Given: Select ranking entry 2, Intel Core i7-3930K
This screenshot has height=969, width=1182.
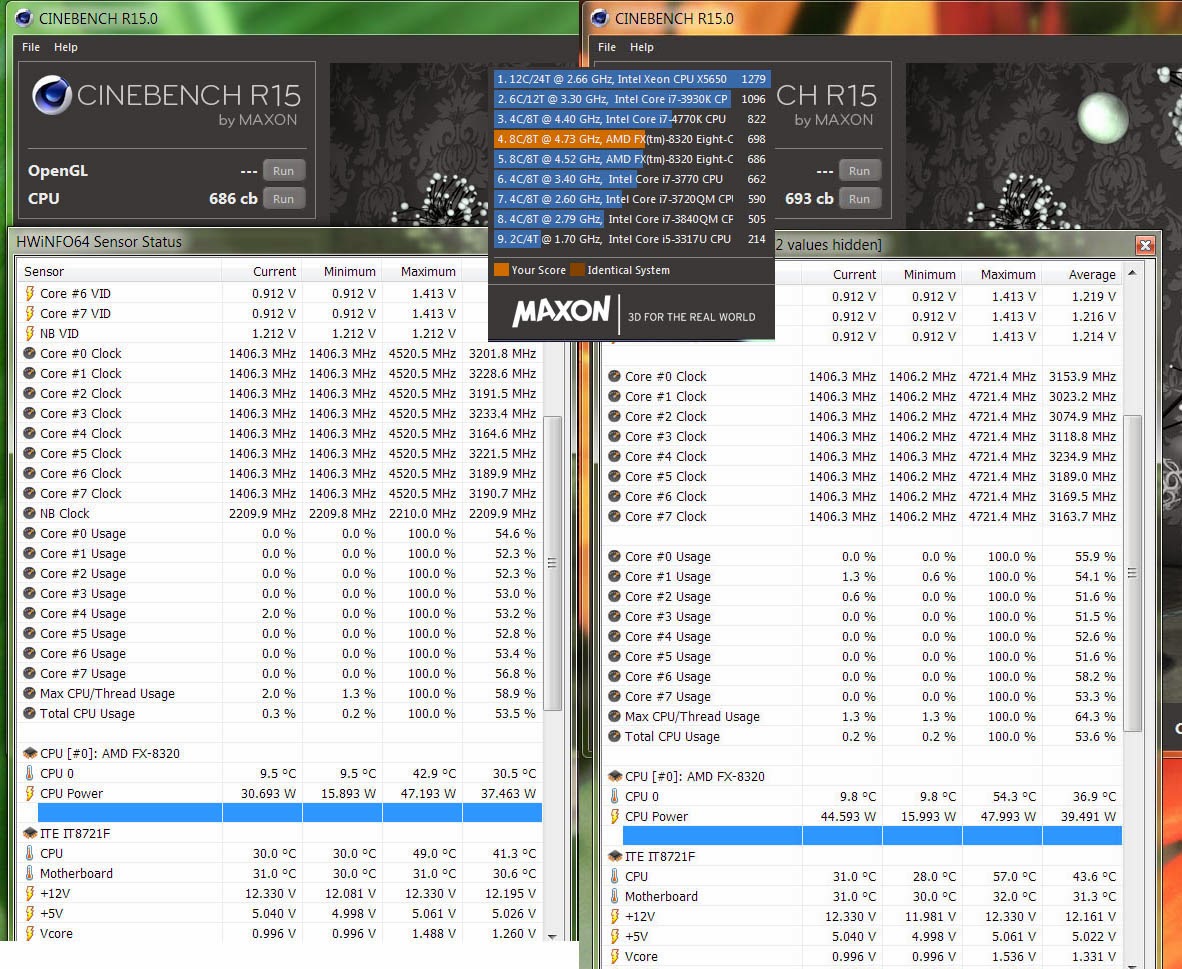Looking at the screenshot, I should click(x=632, y=99).
